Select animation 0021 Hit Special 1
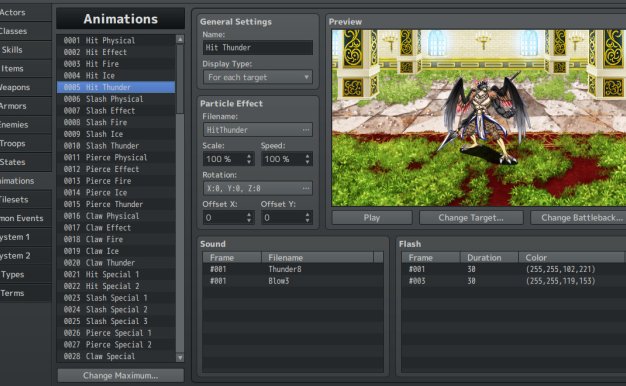The width and height of the screenshot is (626, 386). coord(116,275)
